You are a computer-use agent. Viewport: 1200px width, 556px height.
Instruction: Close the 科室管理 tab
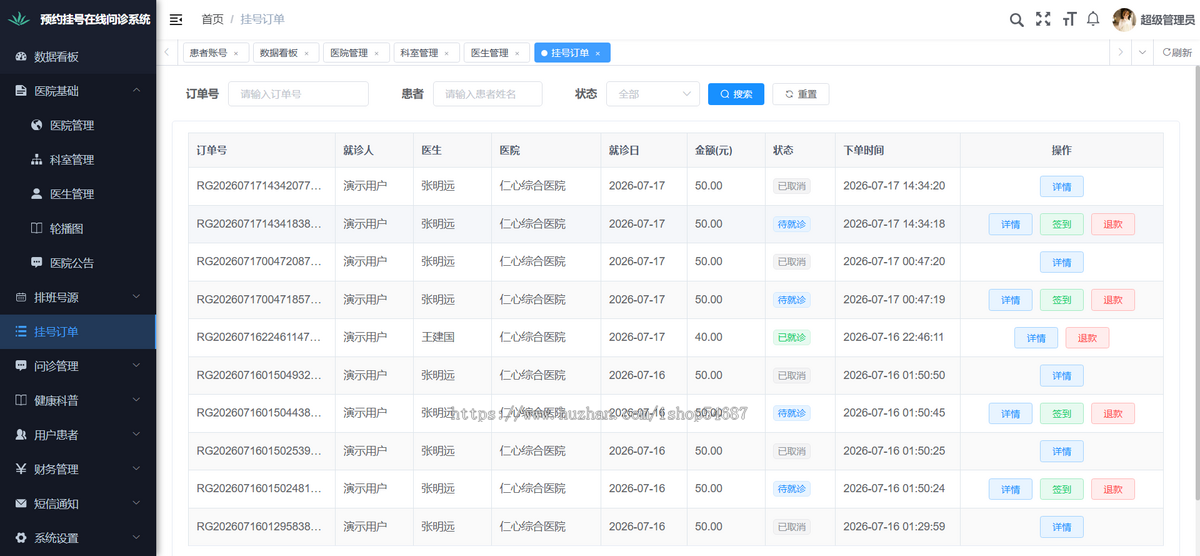tap(446, 53)
